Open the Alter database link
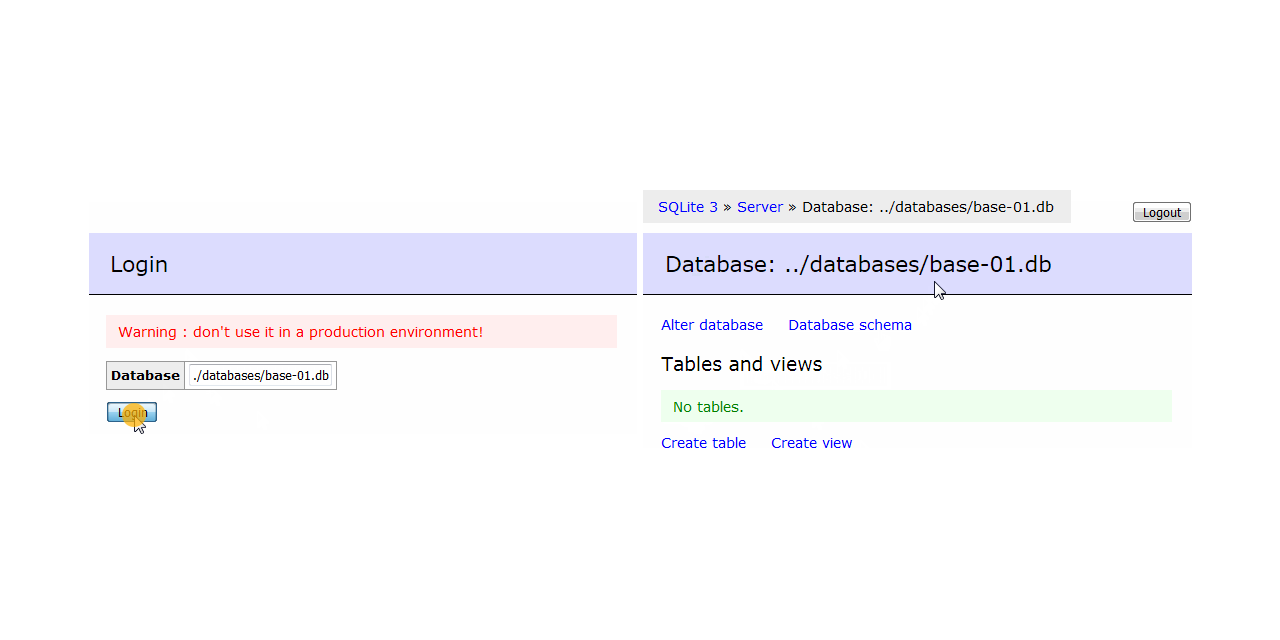Image resolution: width=1280 pixels, height=640 pixels. pyautogui.click(x=711, y=325)
